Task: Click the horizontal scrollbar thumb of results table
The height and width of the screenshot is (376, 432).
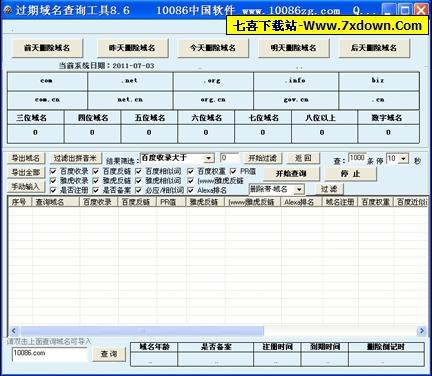Action: coord(142,331)
